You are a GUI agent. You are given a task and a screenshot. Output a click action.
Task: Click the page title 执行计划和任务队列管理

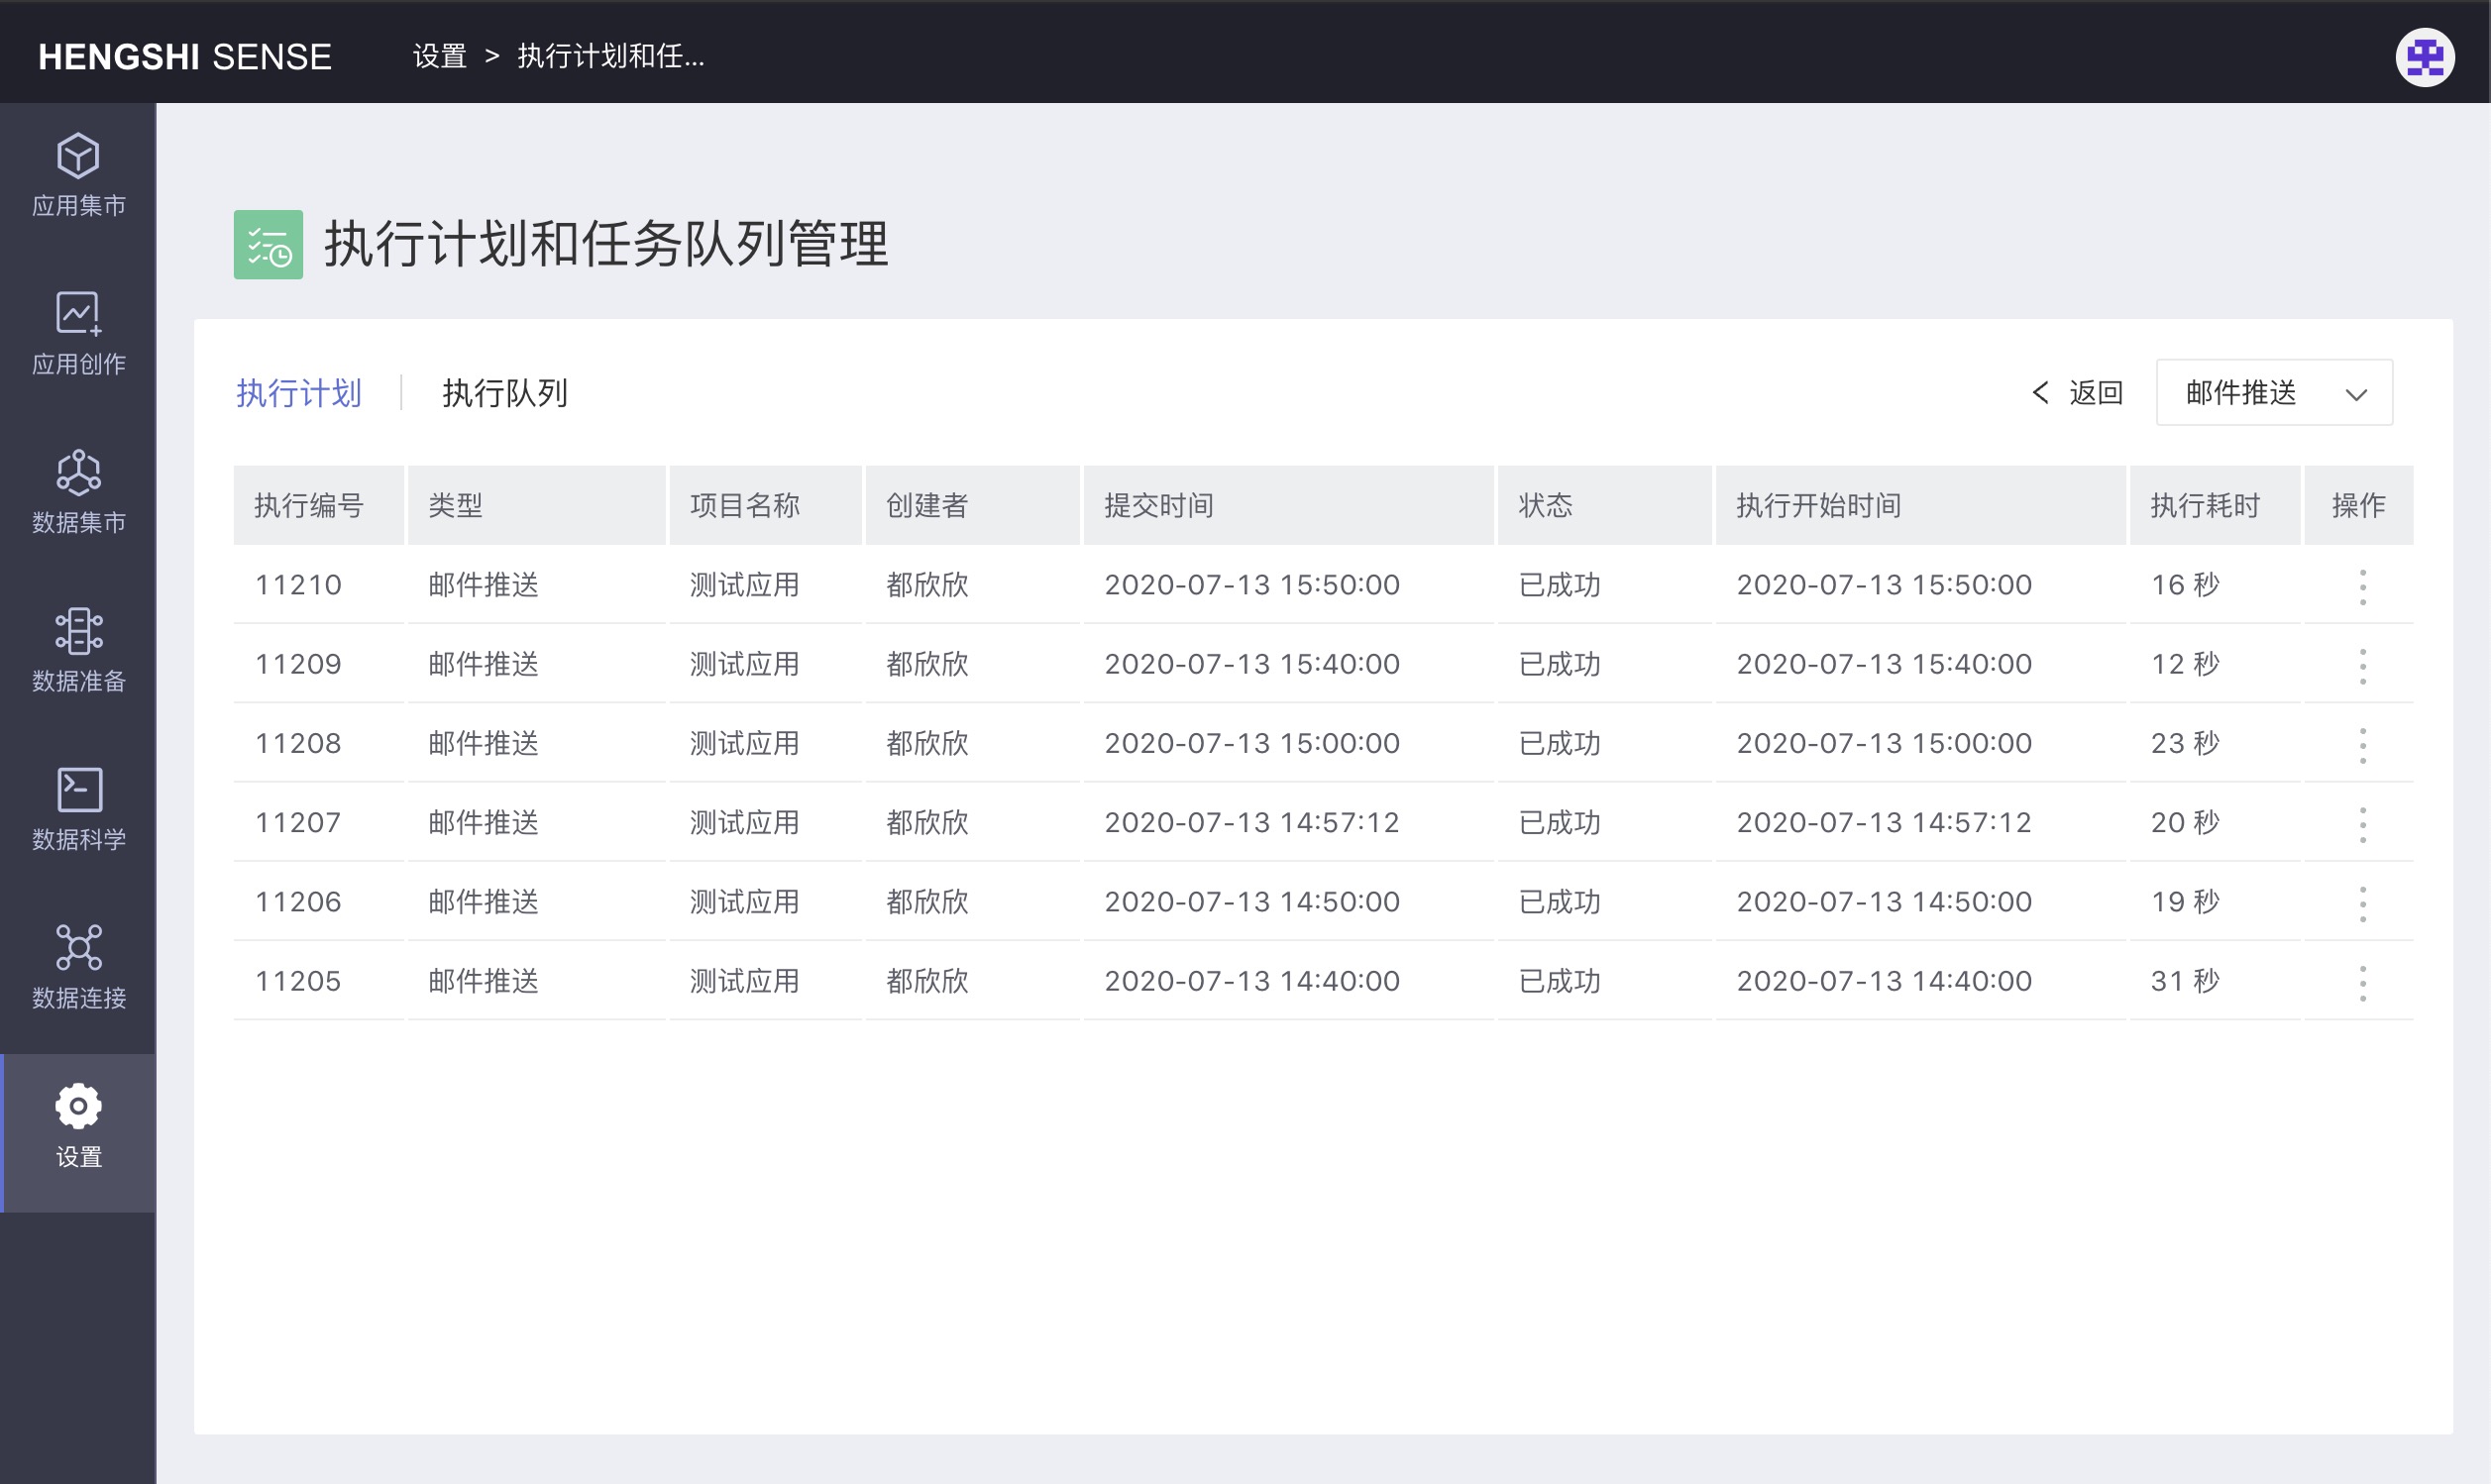(606, 244)
